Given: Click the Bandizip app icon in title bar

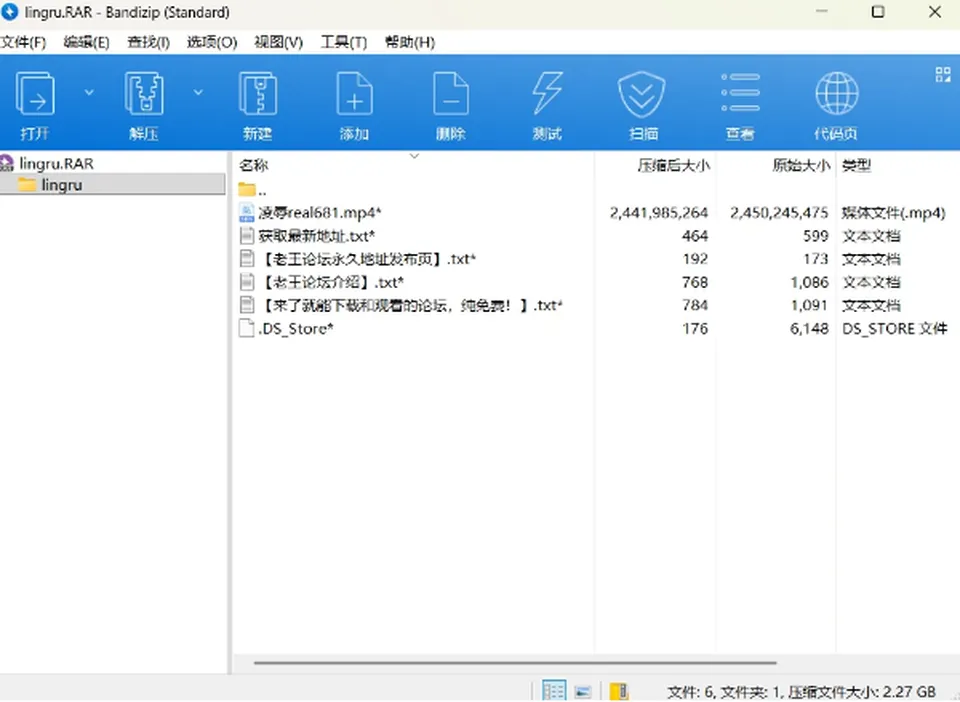Looking at the screenshot, I should 9,12.
